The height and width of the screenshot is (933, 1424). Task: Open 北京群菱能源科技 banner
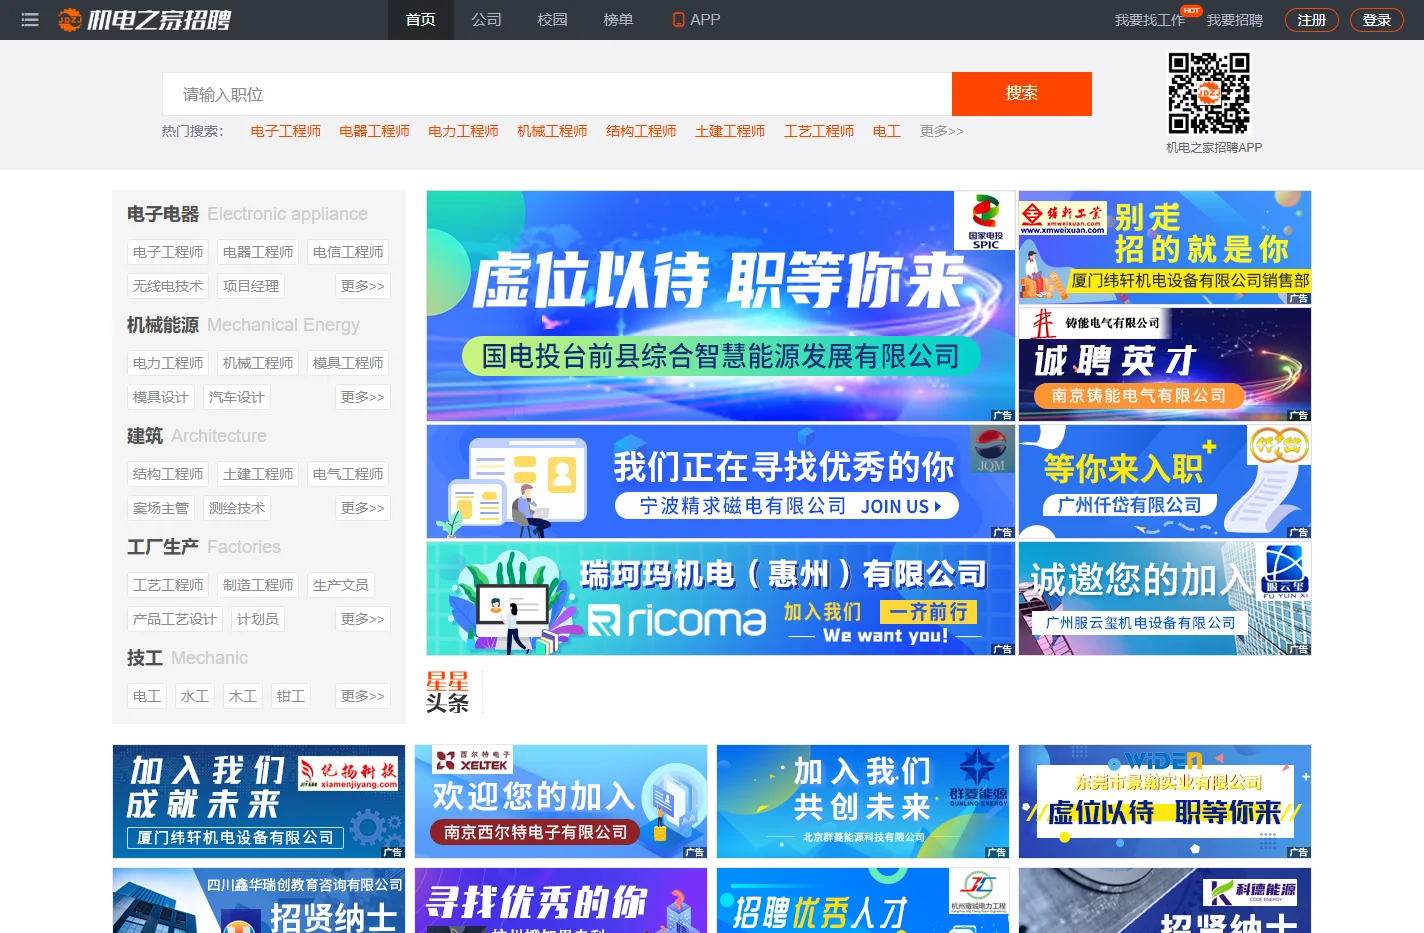click(x=863, y=802)
